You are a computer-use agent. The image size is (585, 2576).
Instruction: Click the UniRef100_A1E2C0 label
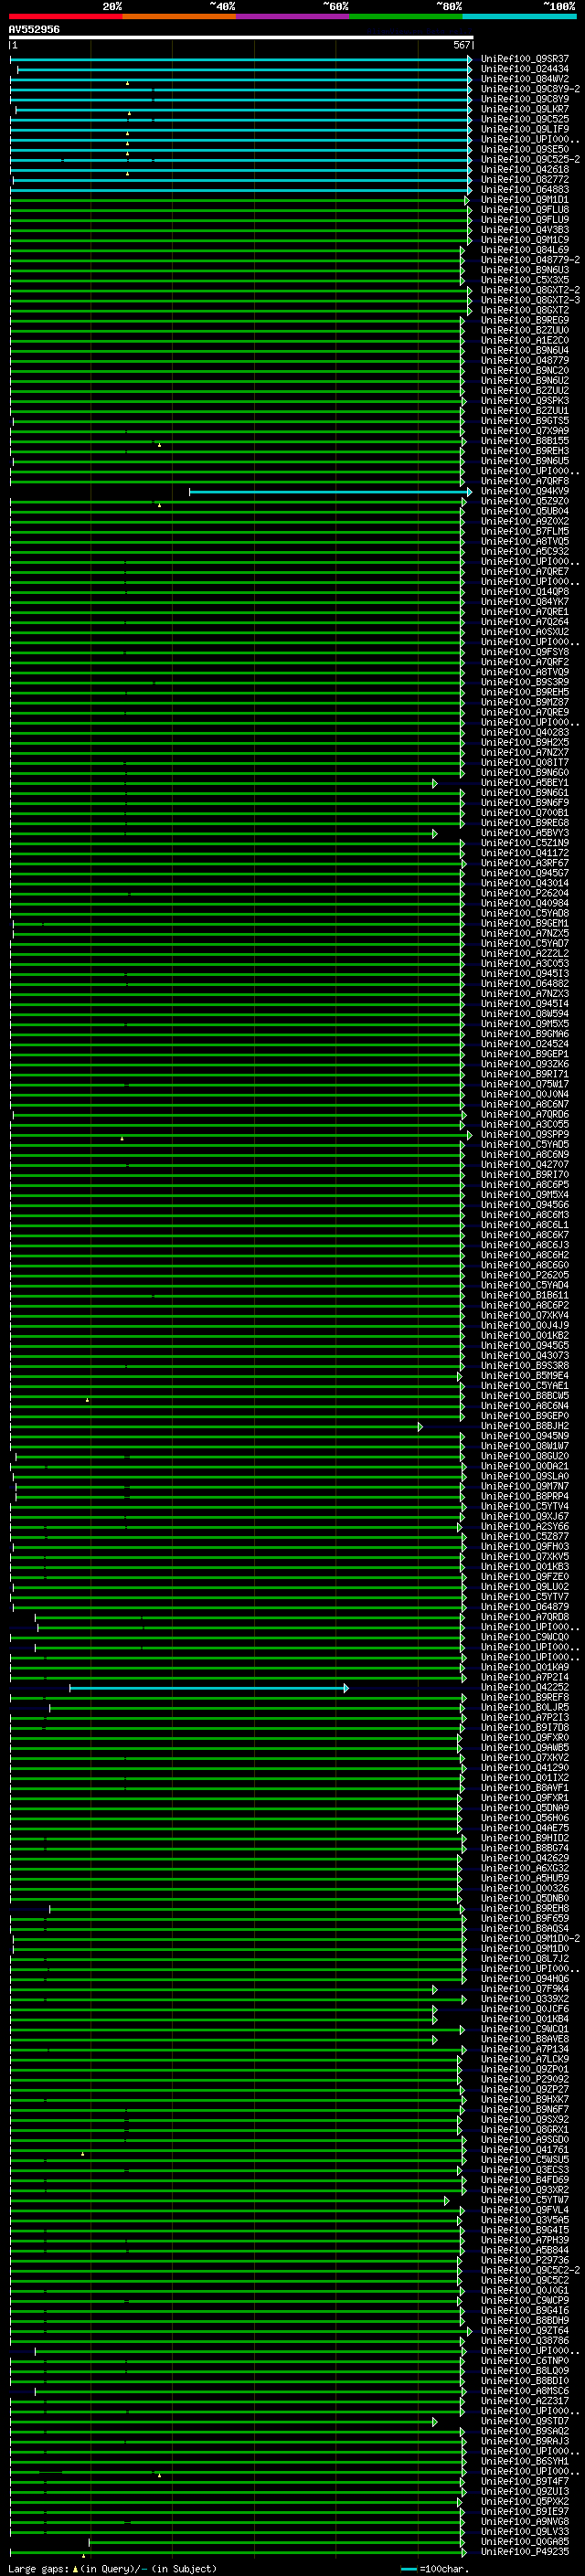[525, 340]
